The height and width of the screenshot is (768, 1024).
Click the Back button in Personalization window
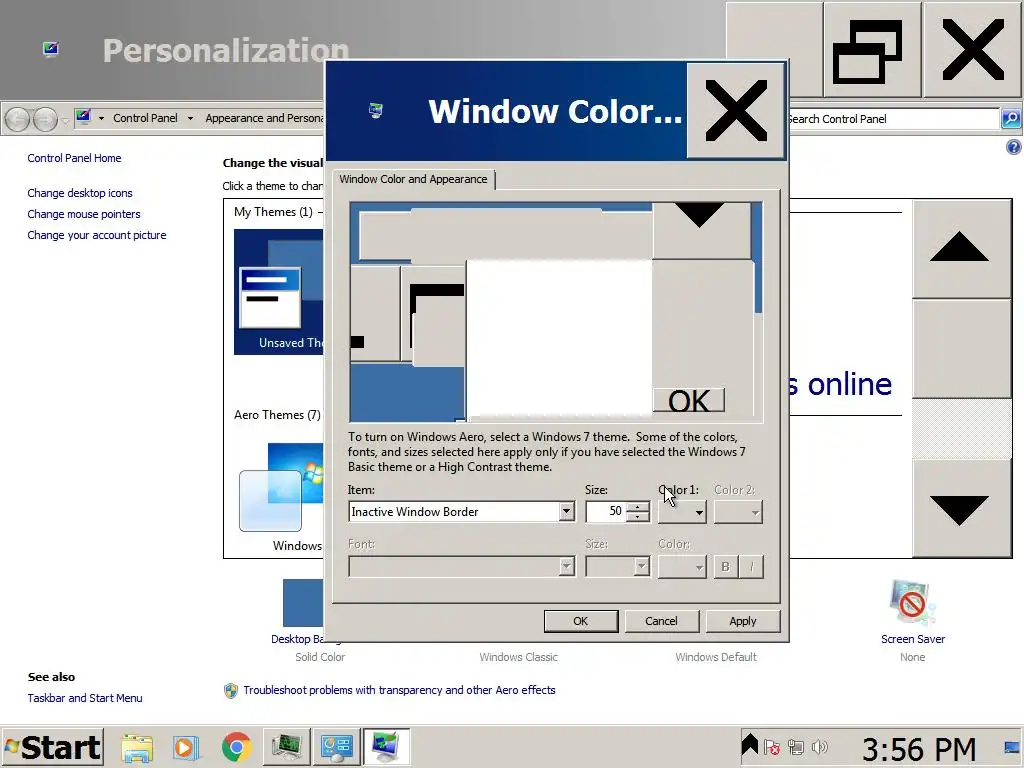(18, 119)
